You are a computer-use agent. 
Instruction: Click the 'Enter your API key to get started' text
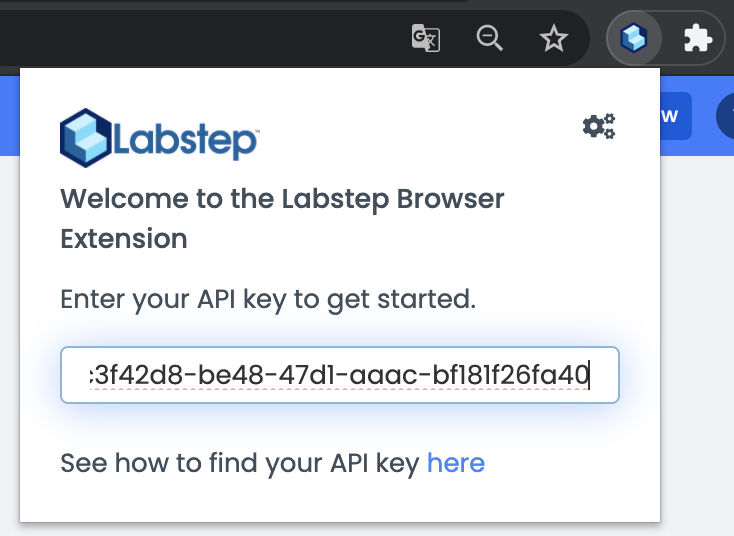(267, 299)
